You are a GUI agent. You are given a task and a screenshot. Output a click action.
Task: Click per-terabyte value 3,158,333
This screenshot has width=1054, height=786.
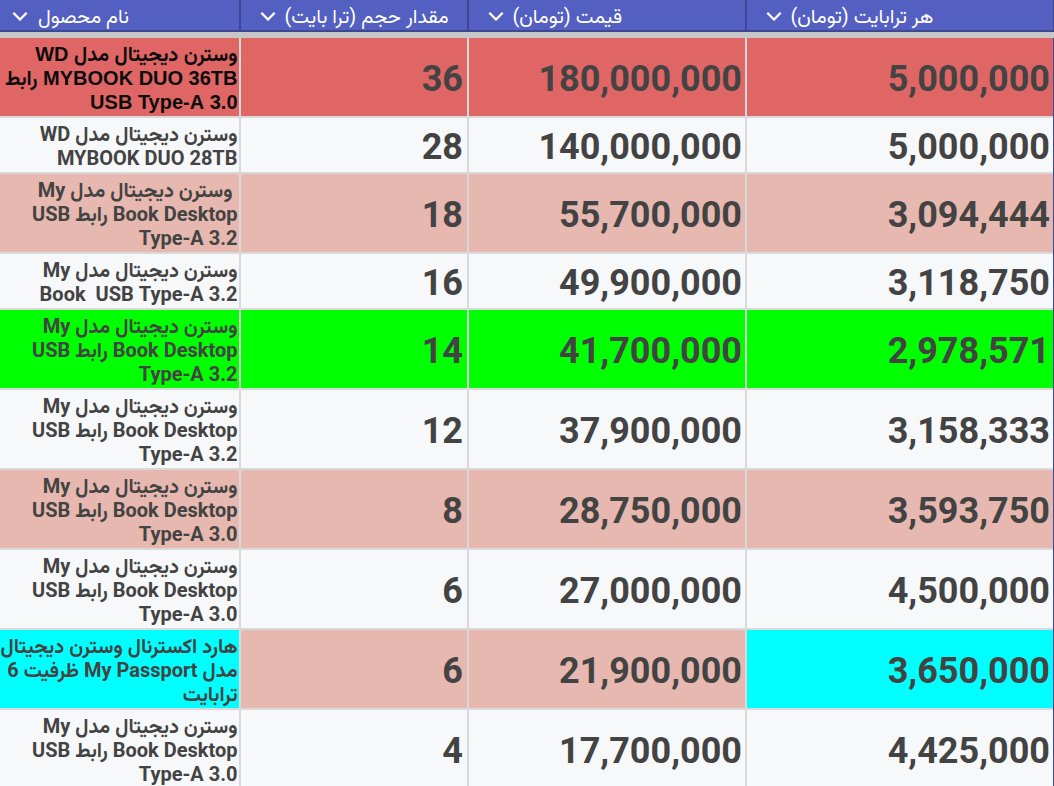pos(900,430)
